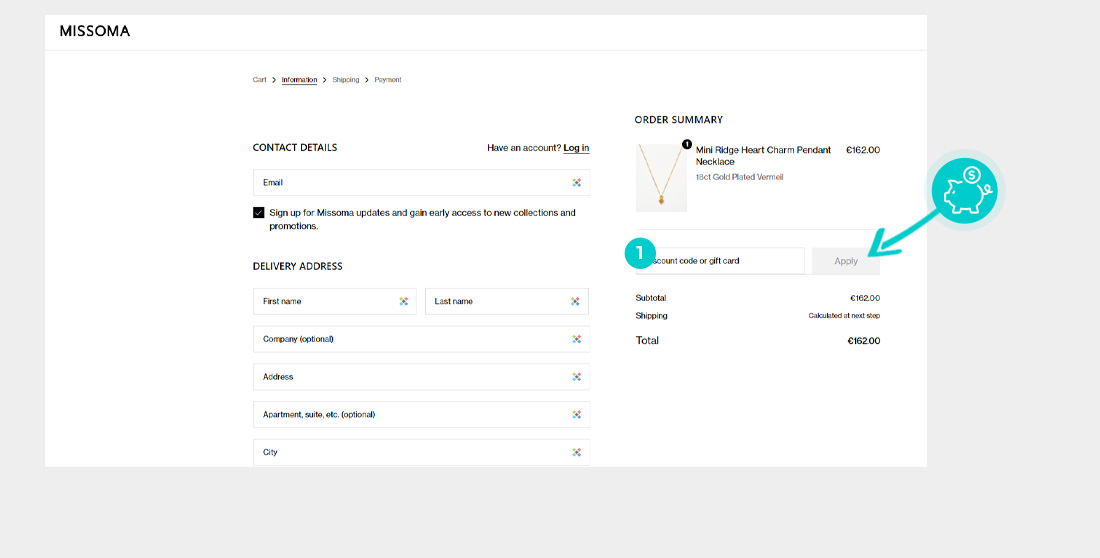Click the autofill icon in Last name field
This screenshot has height=558, width=1100.
tap(576, 301)
